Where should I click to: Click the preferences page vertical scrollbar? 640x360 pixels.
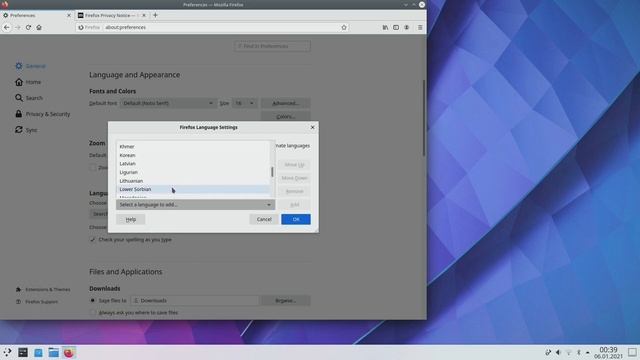[x=424, y=118]
